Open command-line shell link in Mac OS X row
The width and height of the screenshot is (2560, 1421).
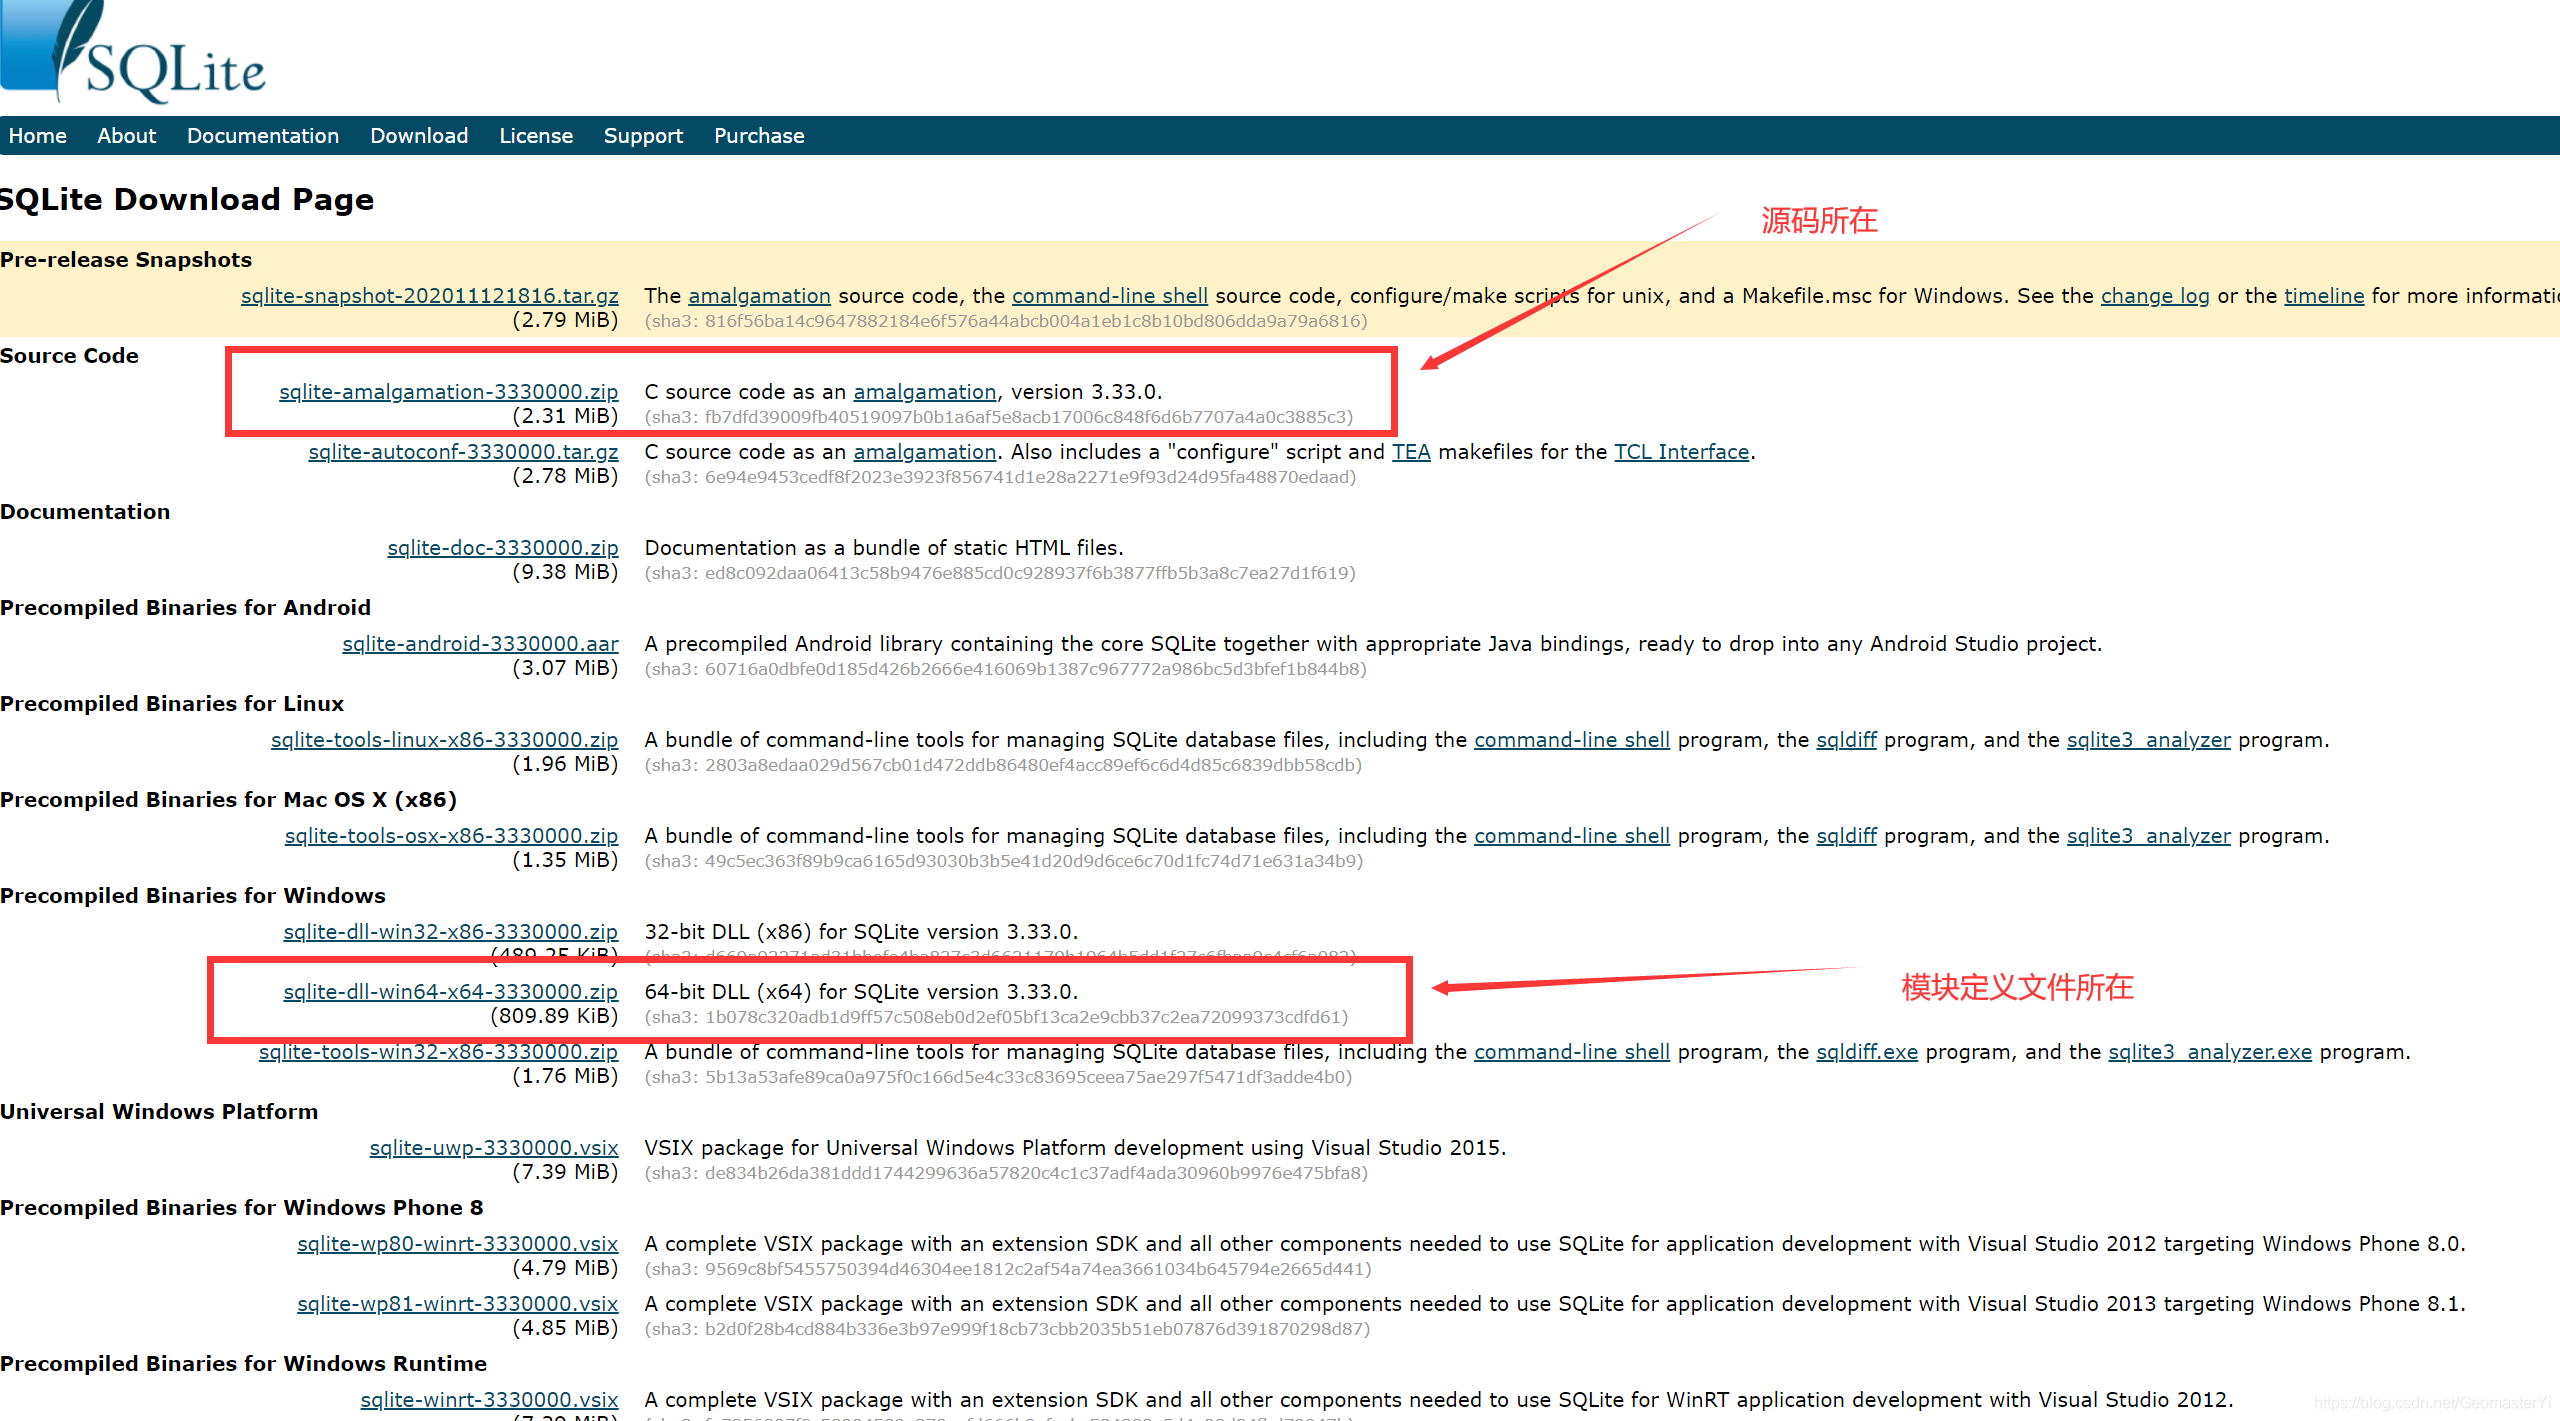[x=1572, y=836]
